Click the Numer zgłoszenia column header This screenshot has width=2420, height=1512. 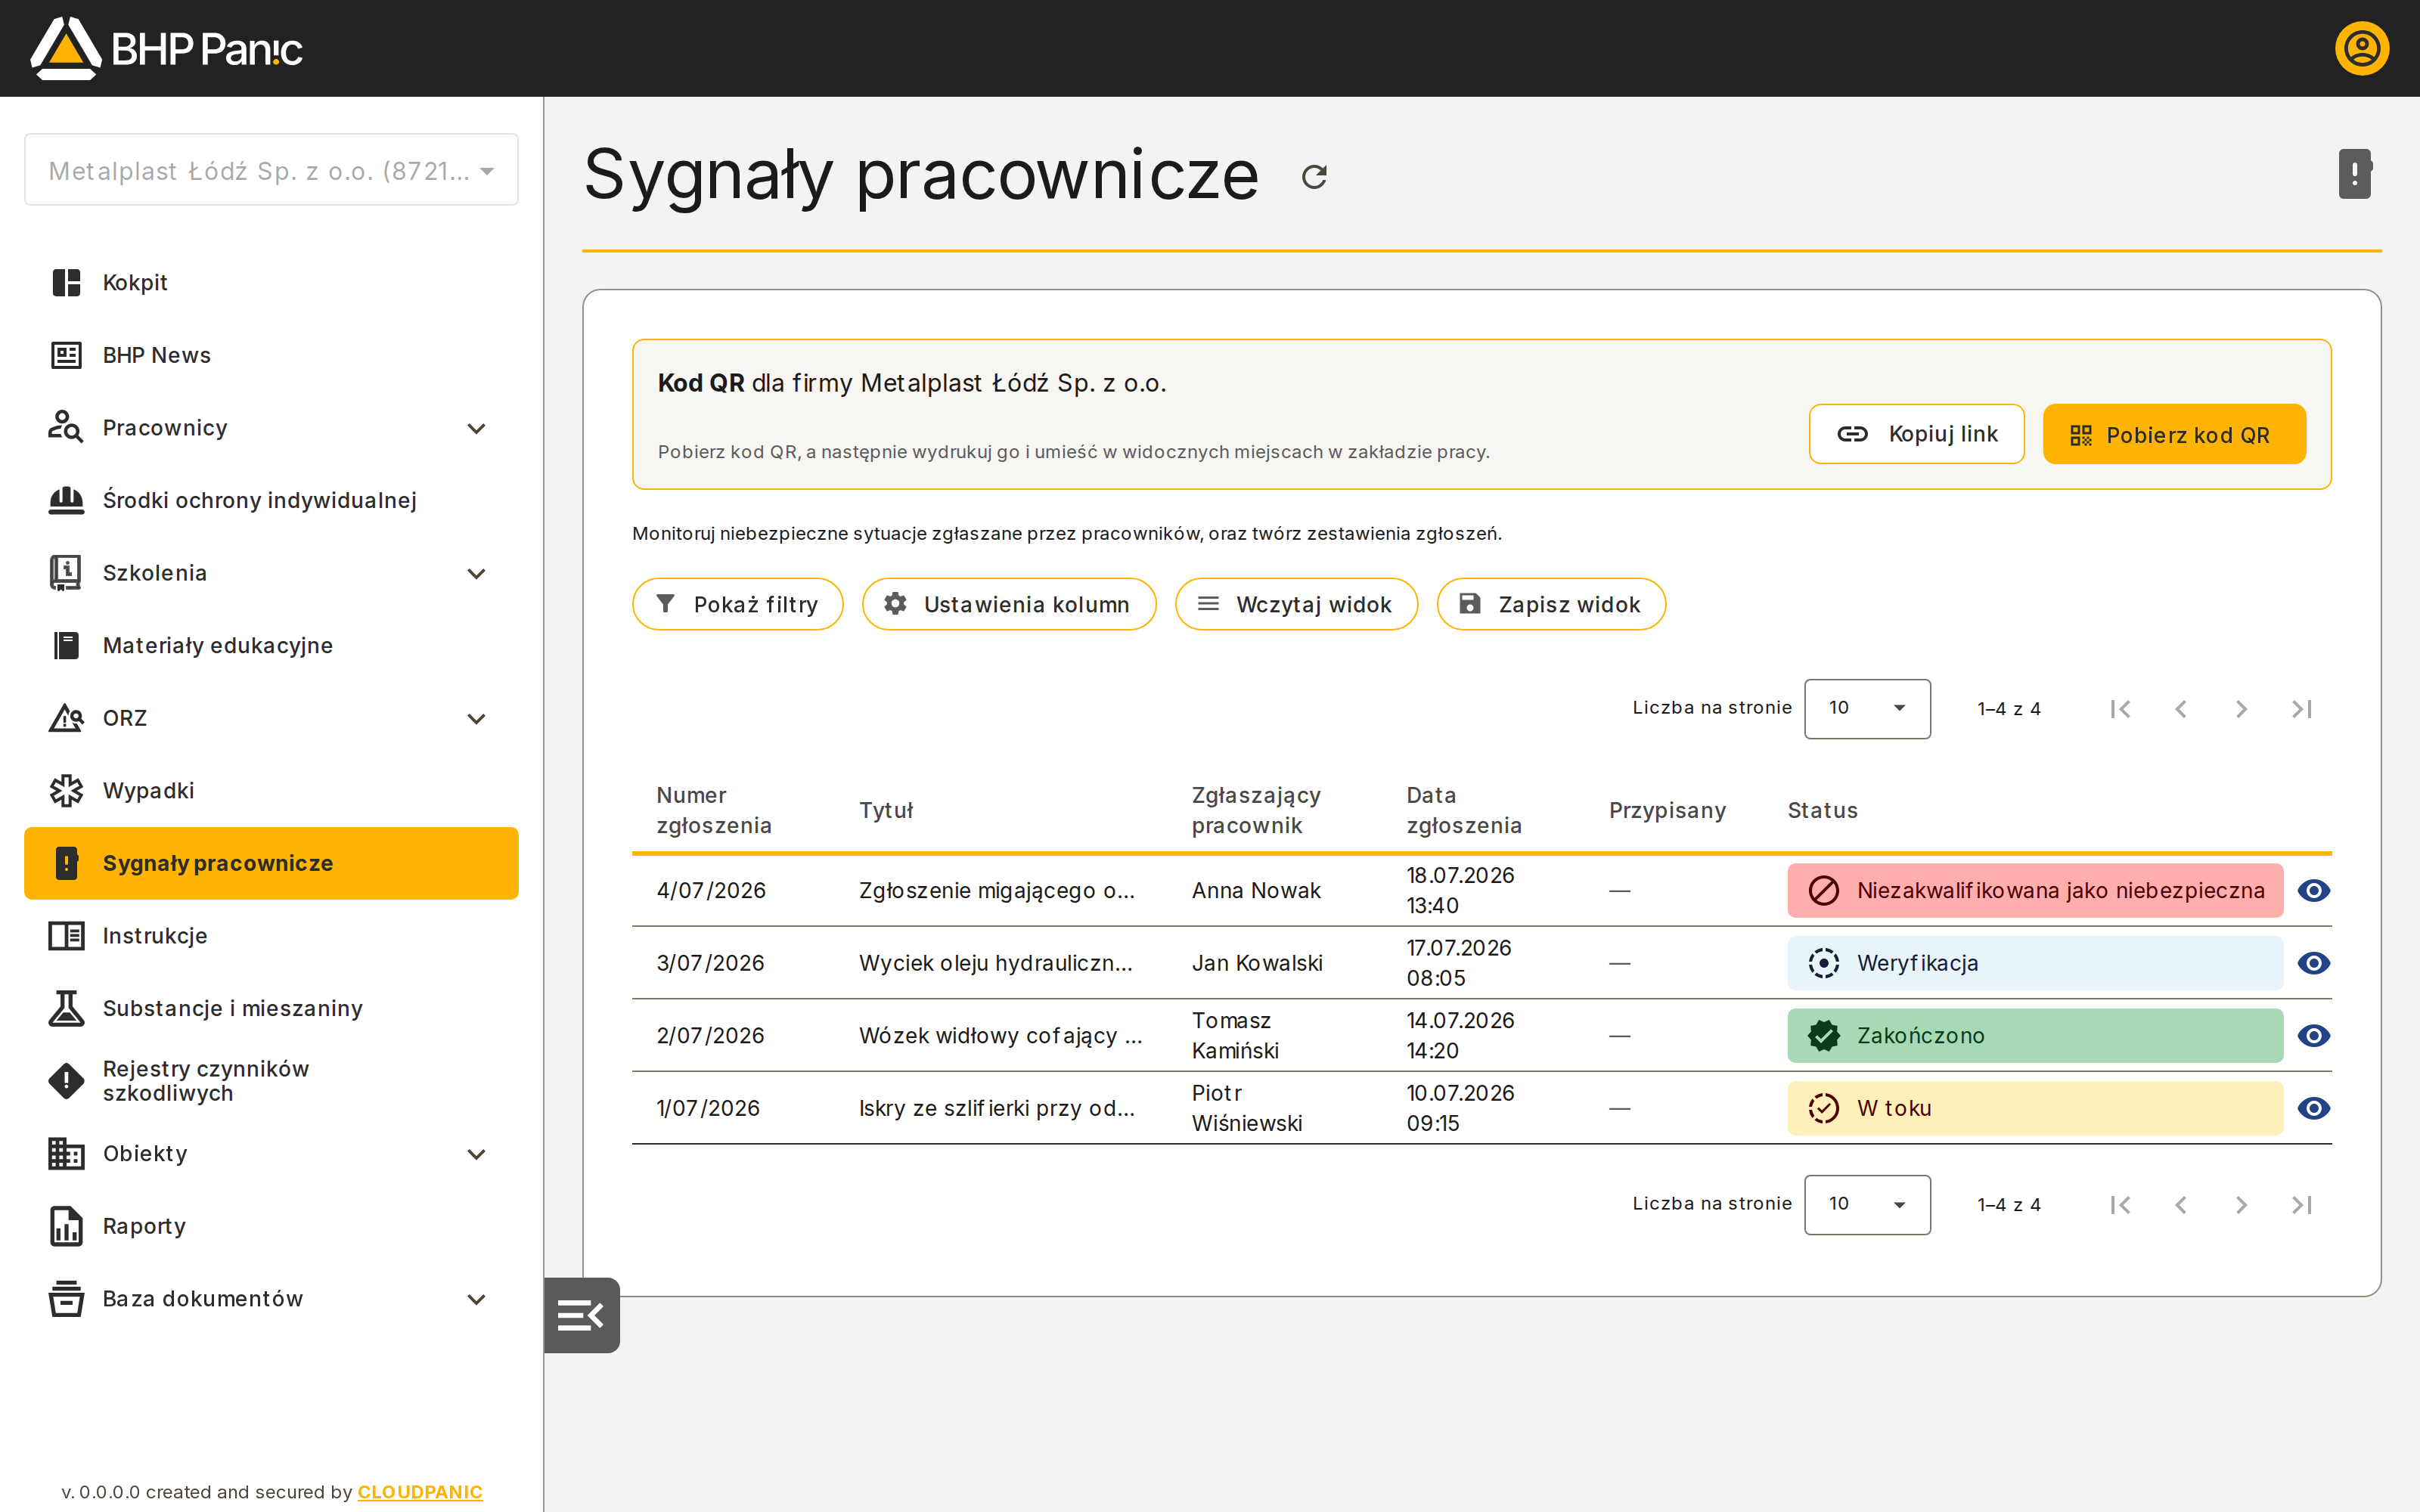pos(714,810)
